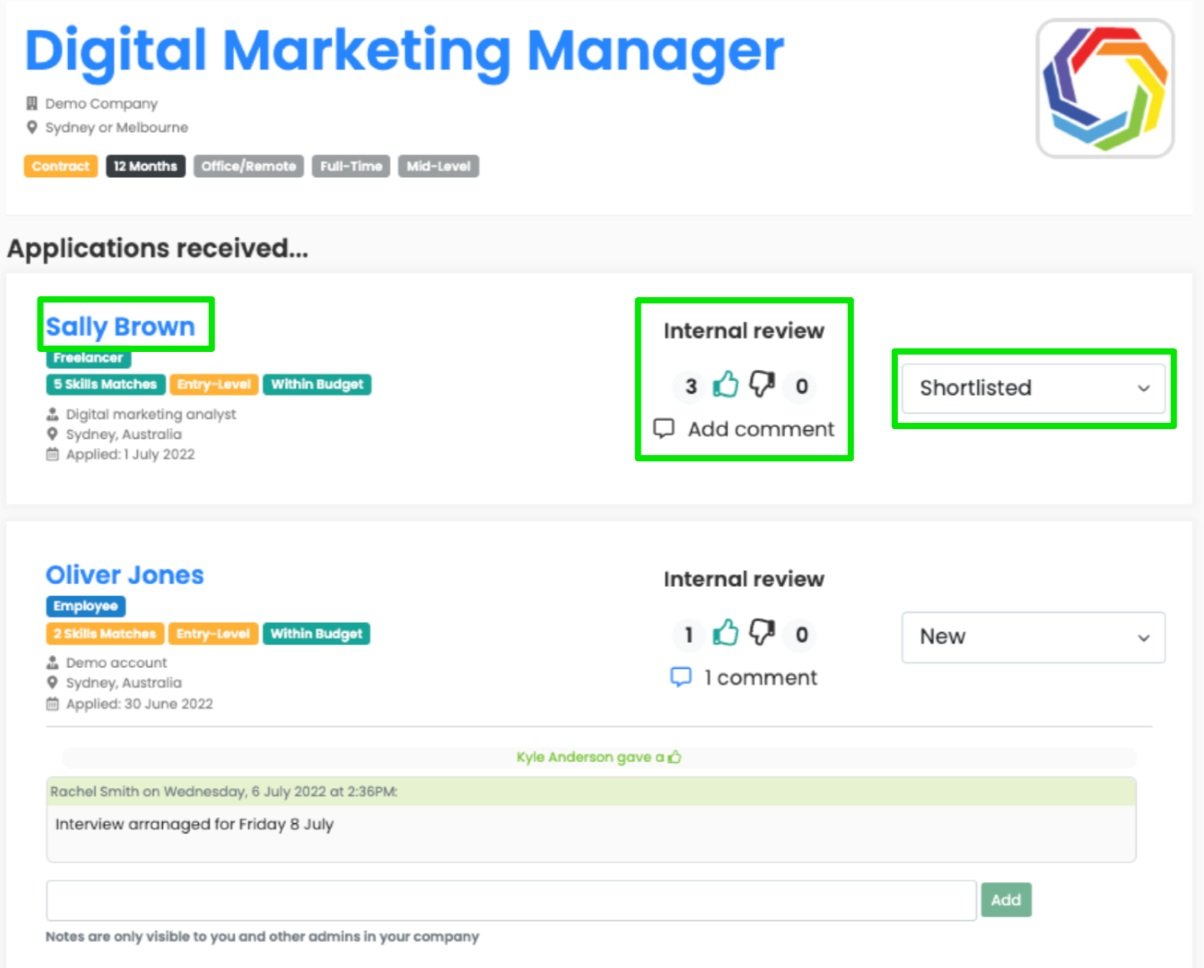Expand the 1 comment link for Oliver Jones

761,677
